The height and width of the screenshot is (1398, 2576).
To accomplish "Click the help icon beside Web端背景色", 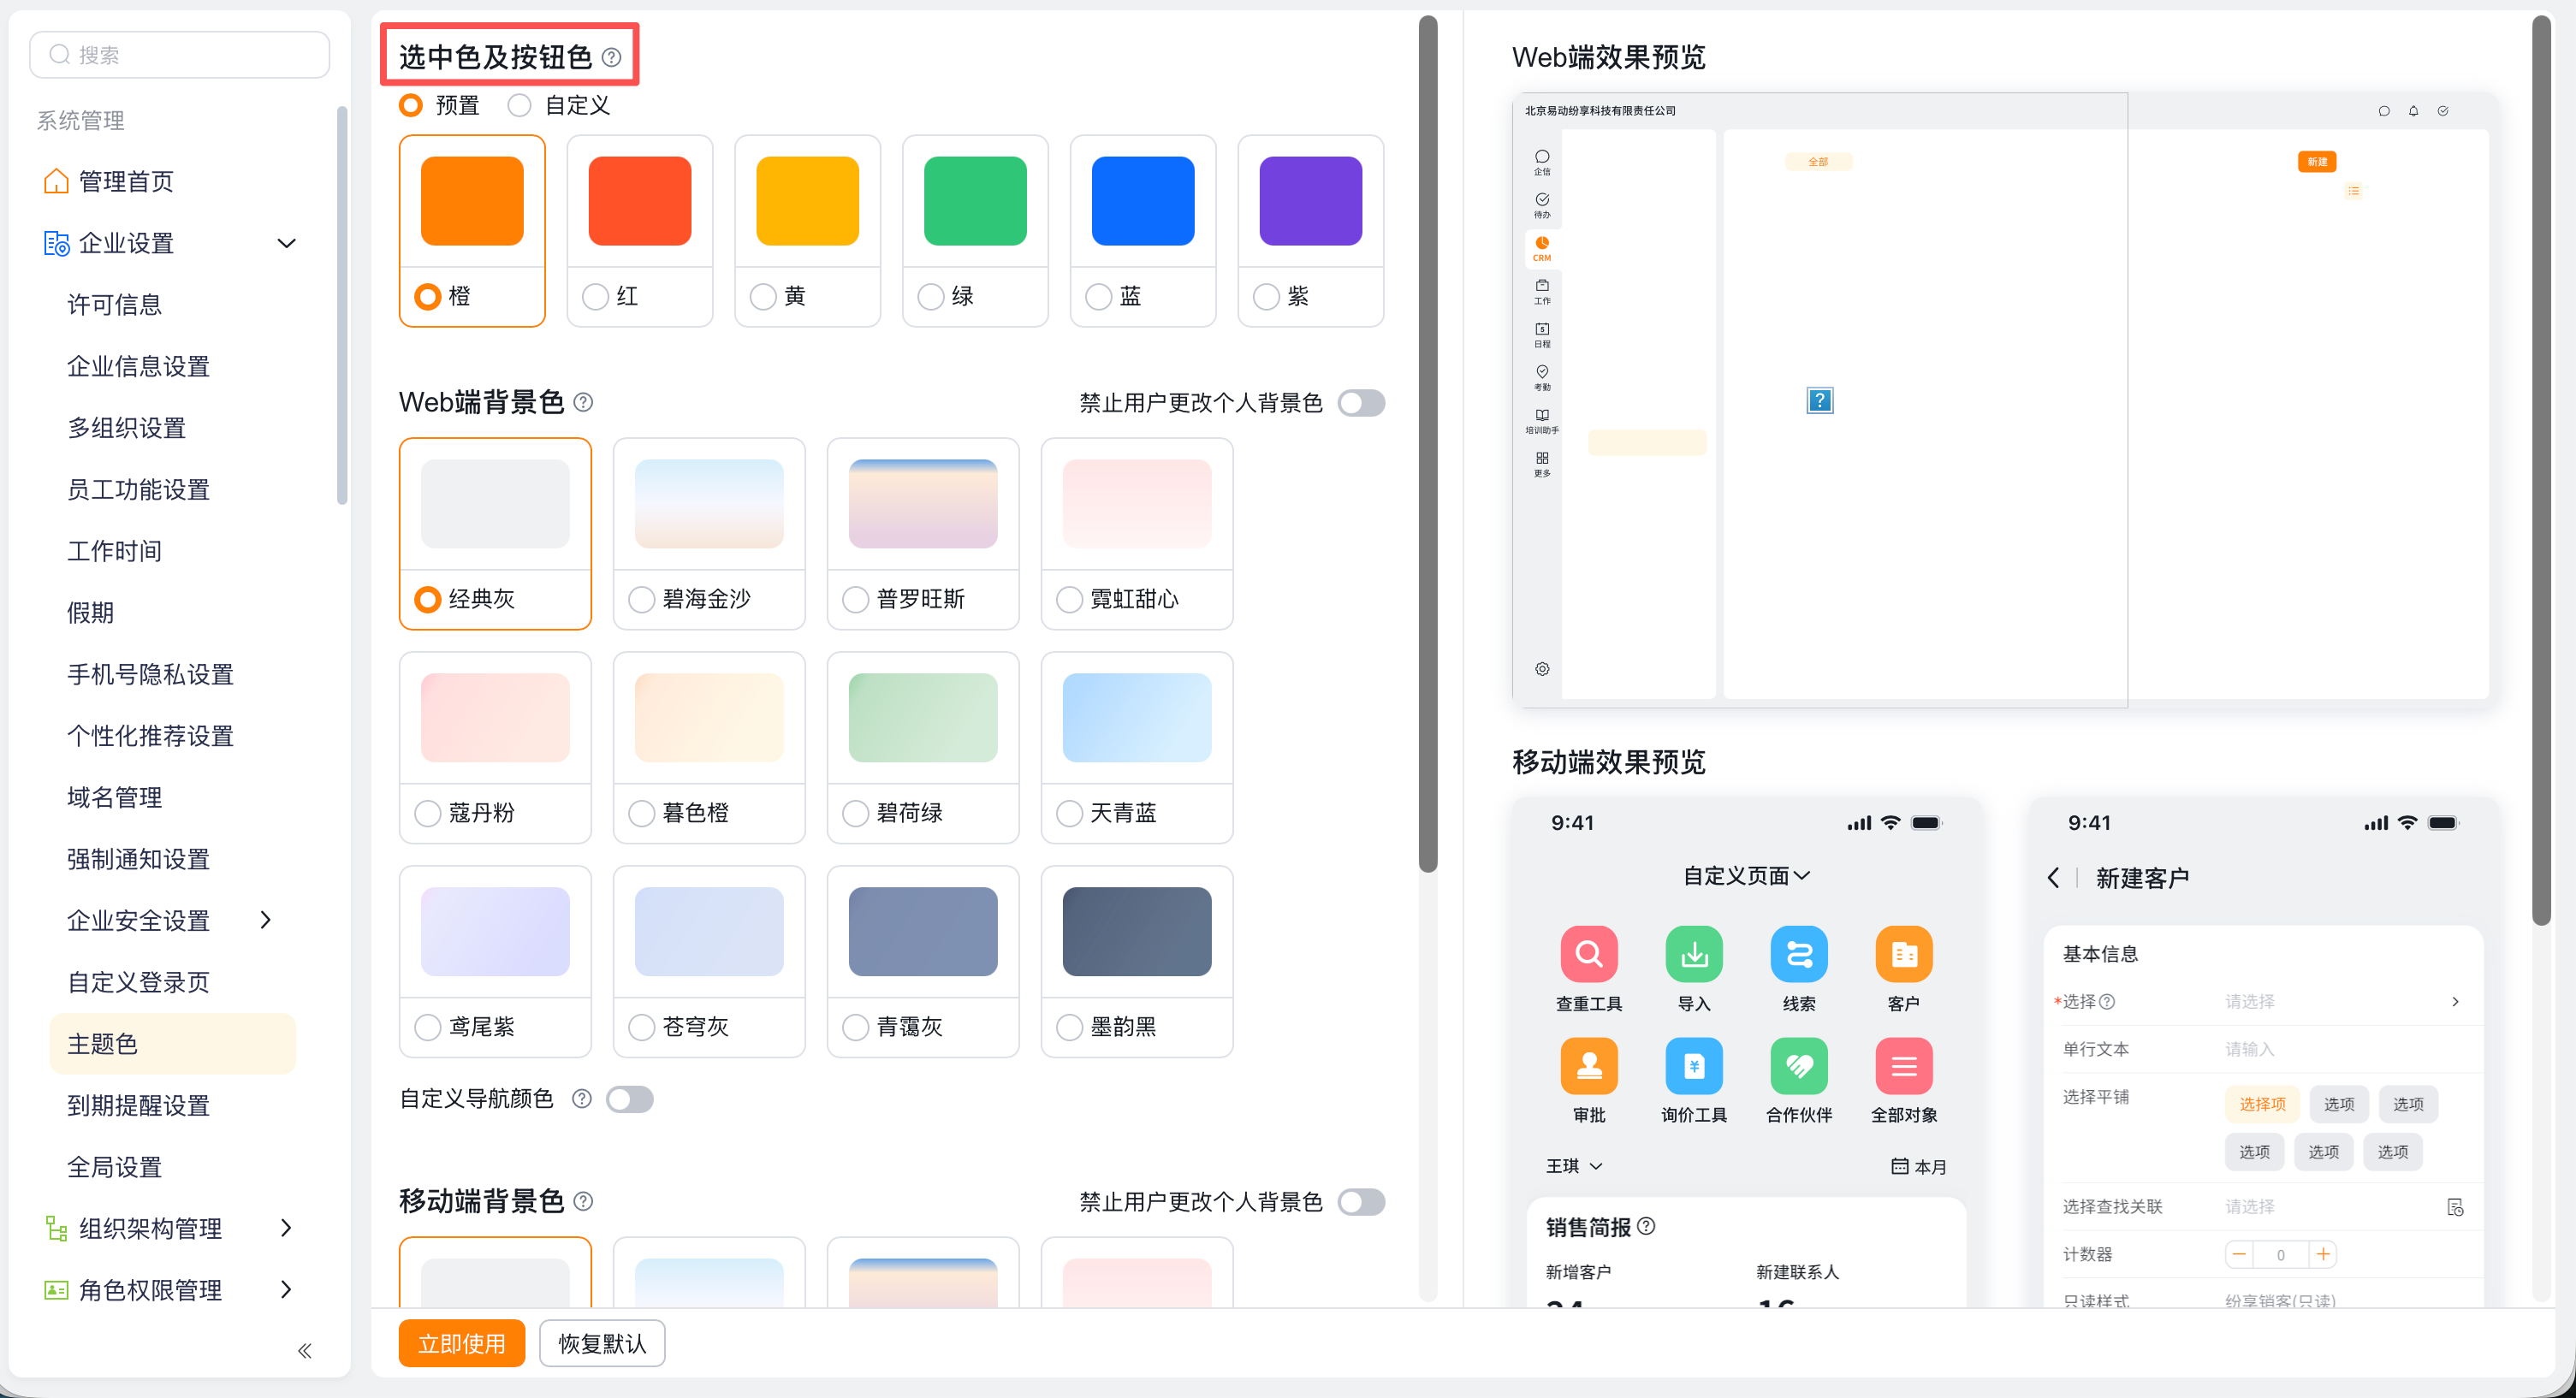I will [x=584, y=402].
